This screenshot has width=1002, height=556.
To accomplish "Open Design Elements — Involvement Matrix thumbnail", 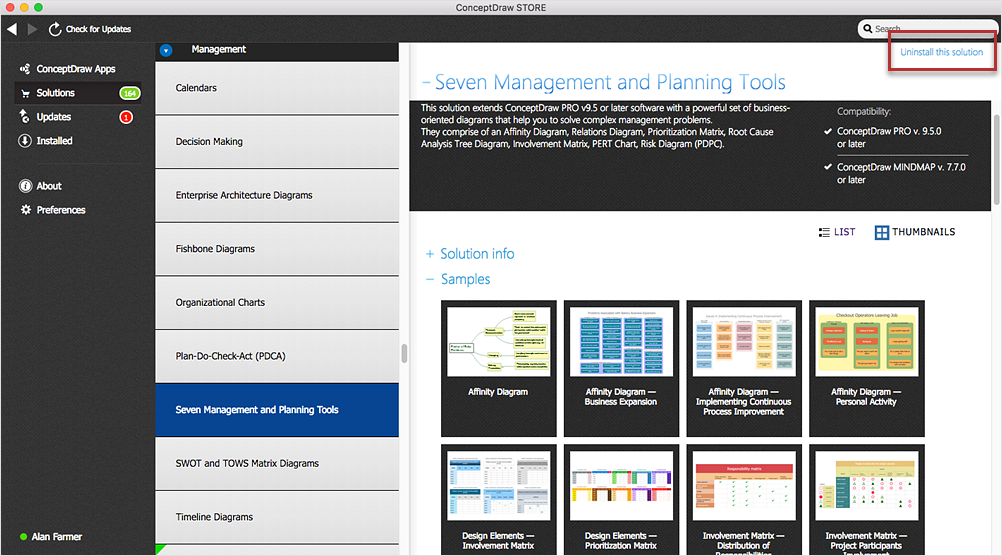I will (x=498, y=500).
